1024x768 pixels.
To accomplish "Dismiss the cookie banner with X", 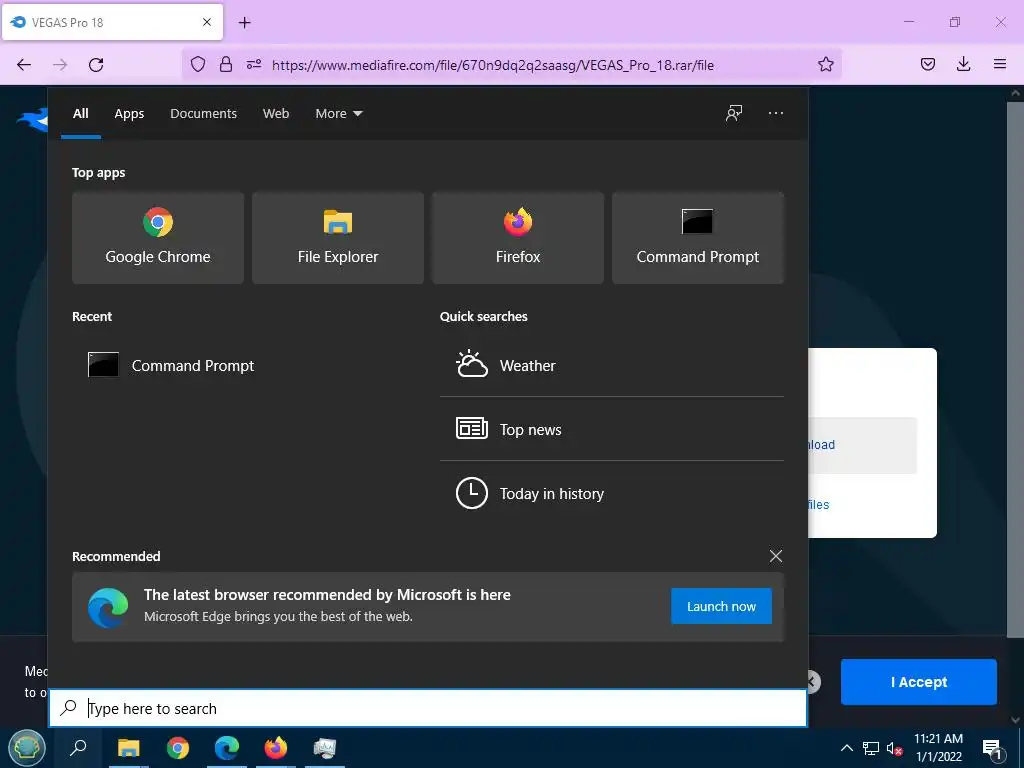I will 812,682.
